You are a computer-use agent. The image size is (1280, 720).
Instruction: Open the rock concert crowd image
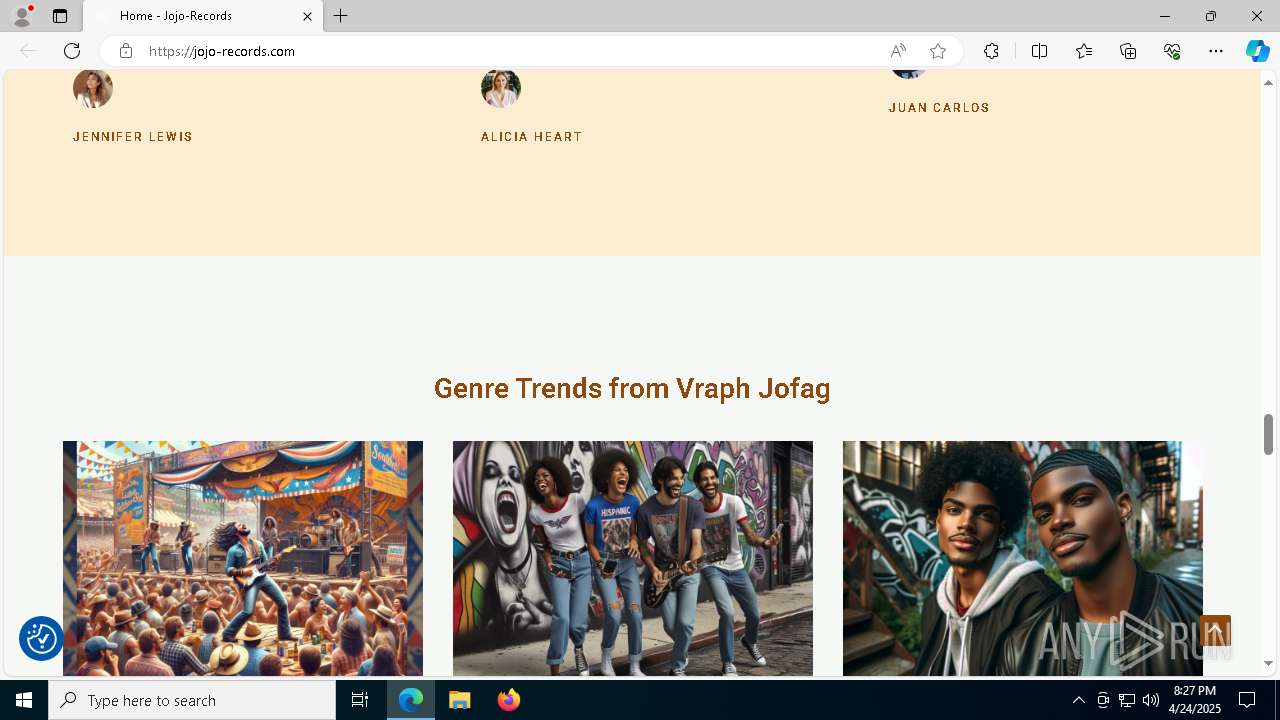pos(243,558)
